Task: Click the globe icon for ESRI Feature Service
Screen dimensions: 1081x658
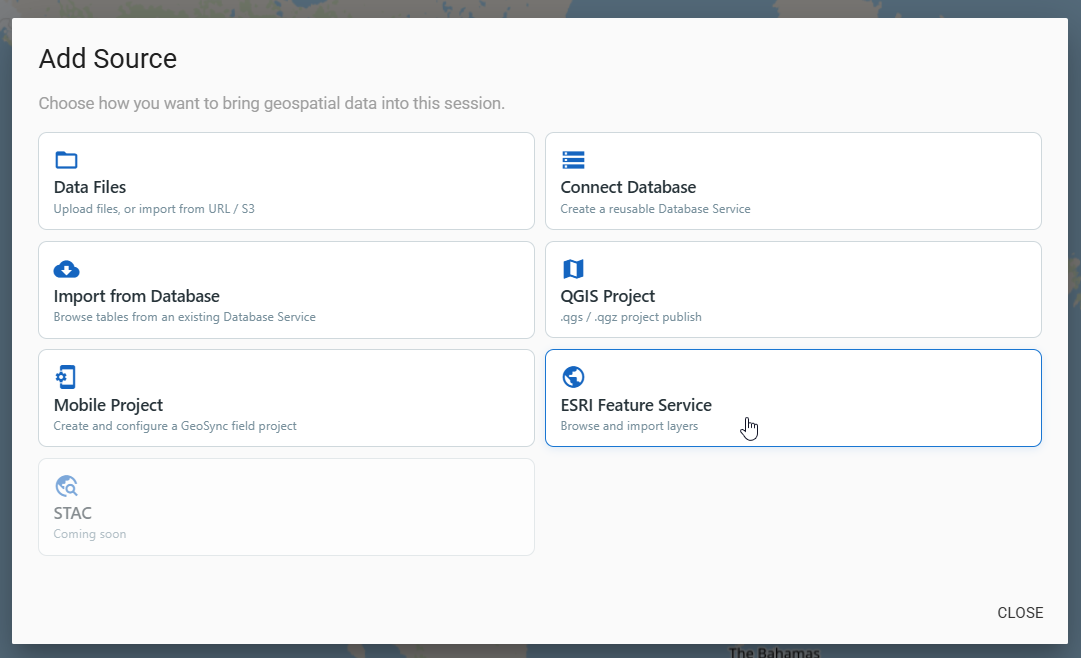Action: pos(573,377)
